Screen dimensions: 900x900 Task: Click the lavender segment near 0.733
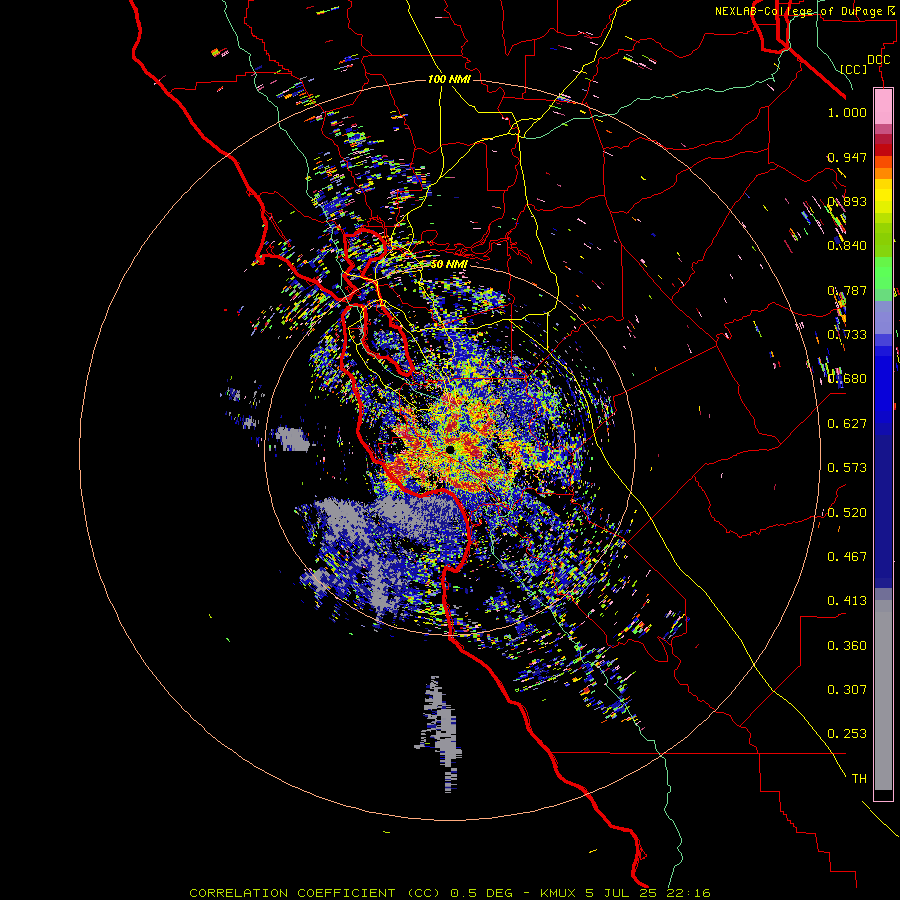pos(883,317)
